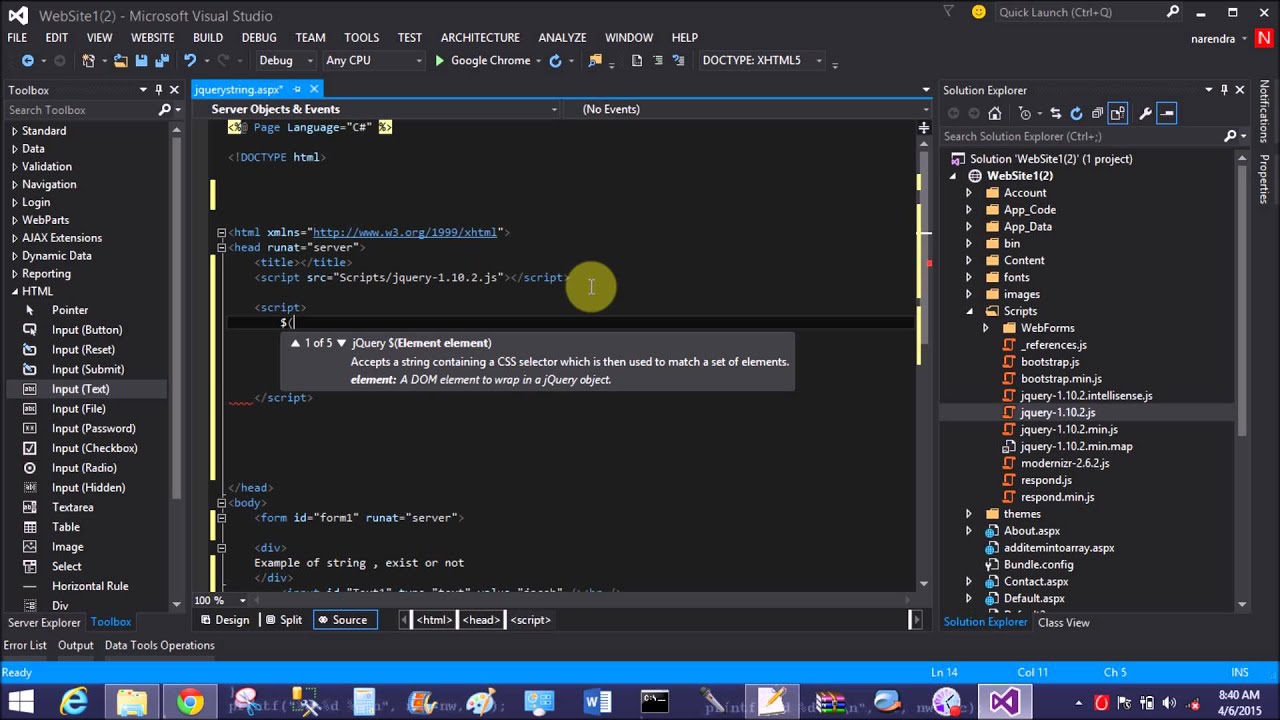Pin the Toolbox panel with auto-hide icon
This screenshot has height=720, width=1280.
[158, 90]
